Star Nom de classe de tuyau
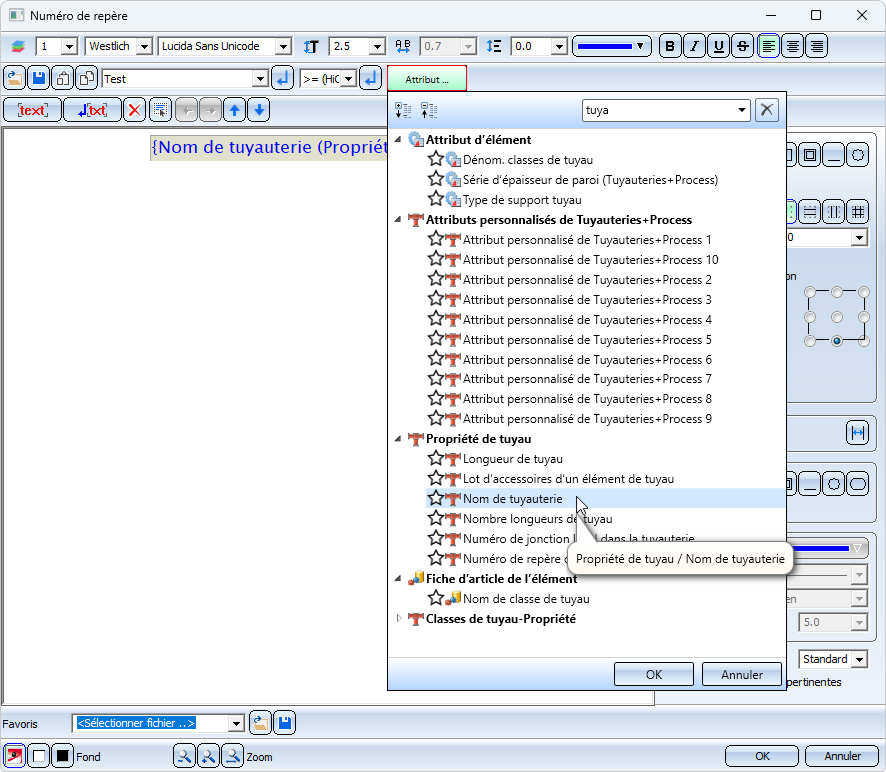Viewport: 886px width, 772px height. [436, 598]
